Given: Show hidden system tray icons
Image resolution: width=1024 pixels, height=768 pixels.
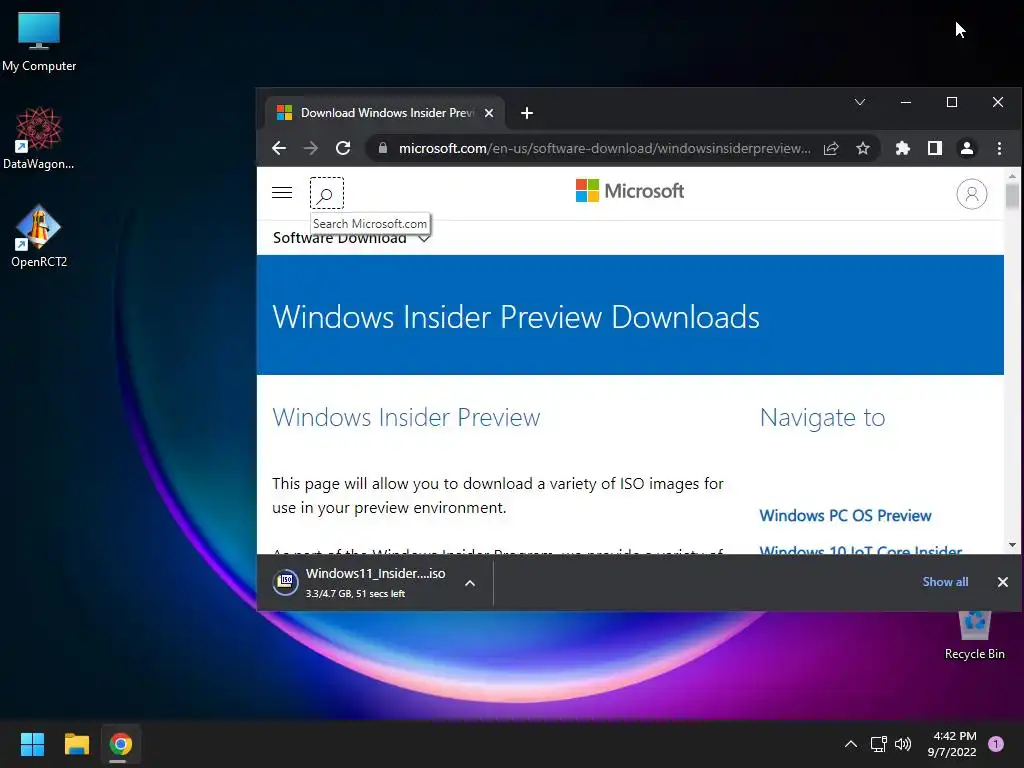Looking at the screenshot, I should [x=850, y=744].
